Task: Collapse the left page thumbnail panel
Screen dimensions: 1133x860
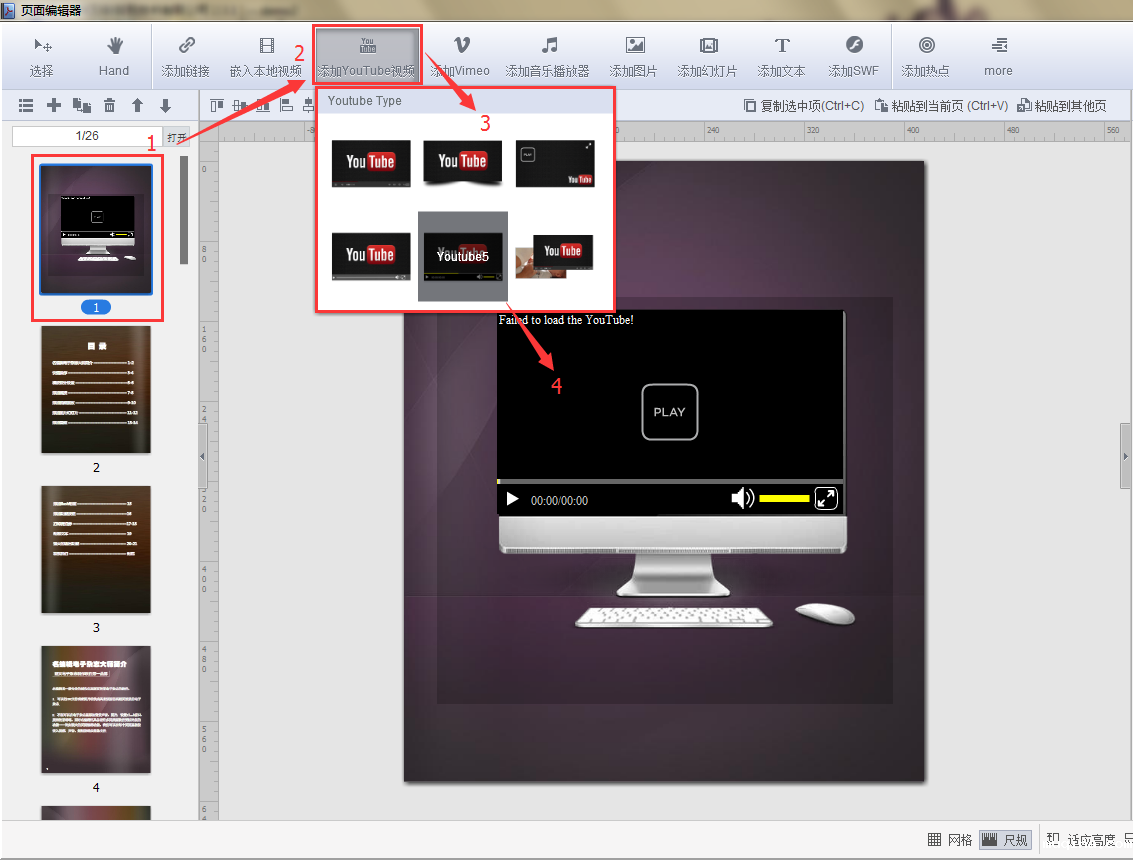Action: 204,455
